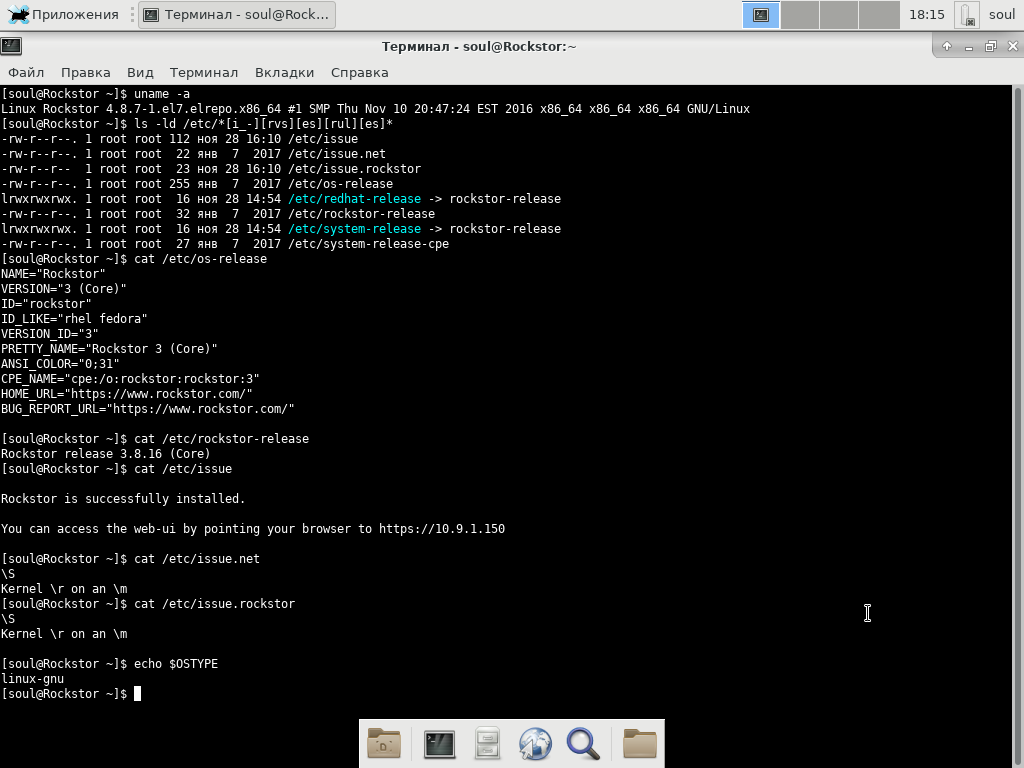
Task: Click the /etc/os-release listing row
Action: [197, 184]
